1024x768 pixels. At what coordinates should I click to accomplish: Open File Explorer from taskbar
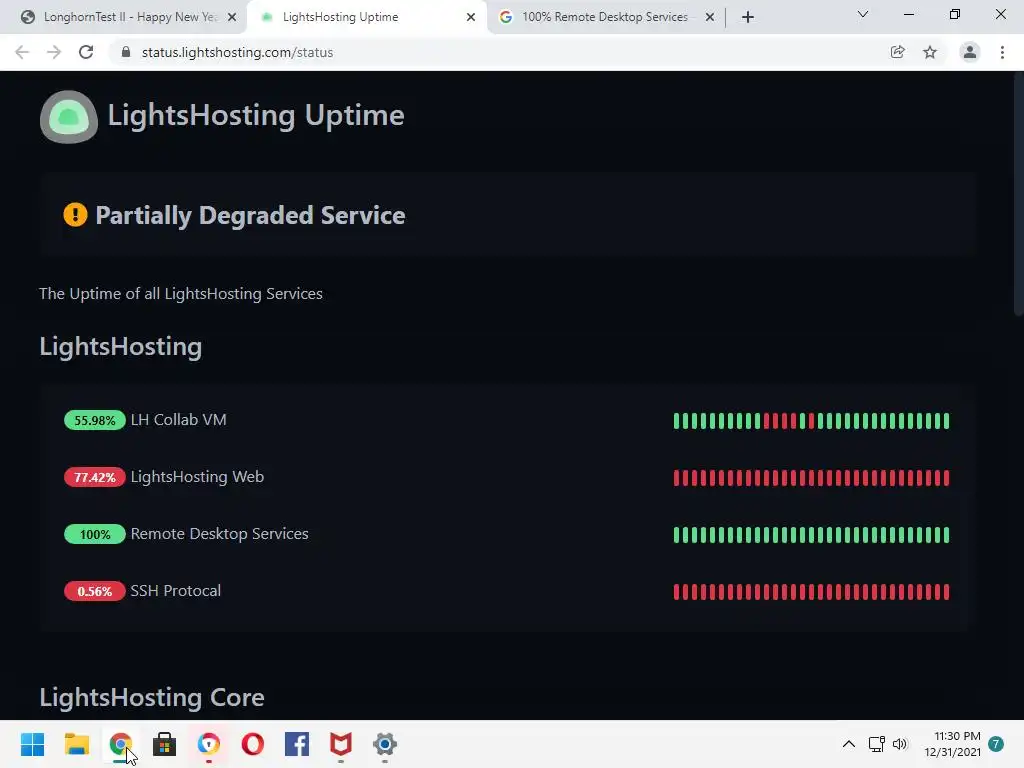pos(76,744)
